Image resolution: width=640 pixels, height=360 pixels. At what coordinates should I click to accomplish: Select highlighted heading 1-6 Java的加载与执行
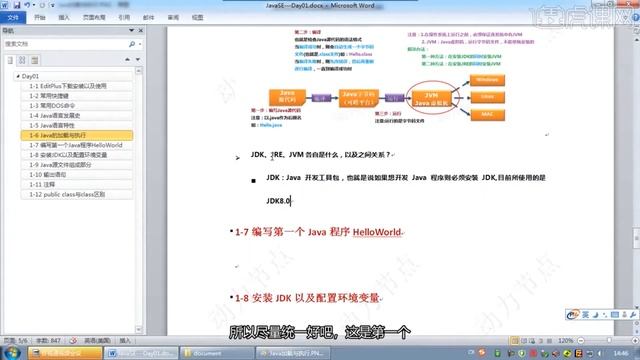tap(77, 135)
